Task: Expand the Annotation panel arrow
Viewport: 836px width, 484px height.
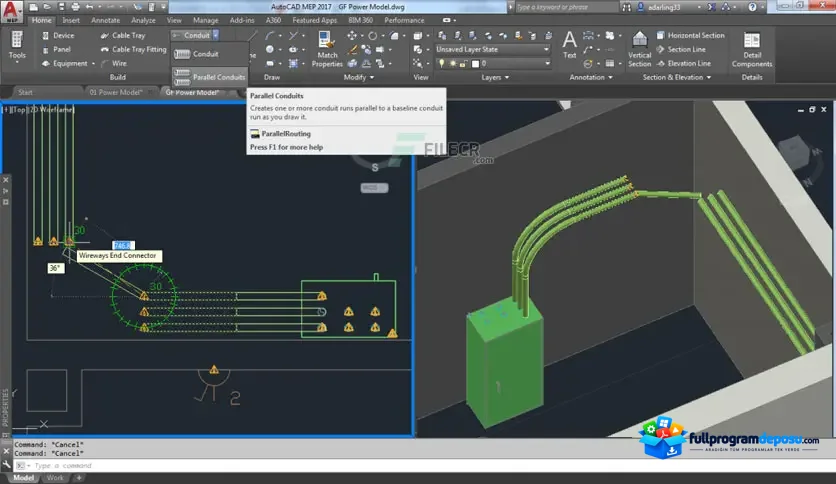Action: [x=610, y=77]
